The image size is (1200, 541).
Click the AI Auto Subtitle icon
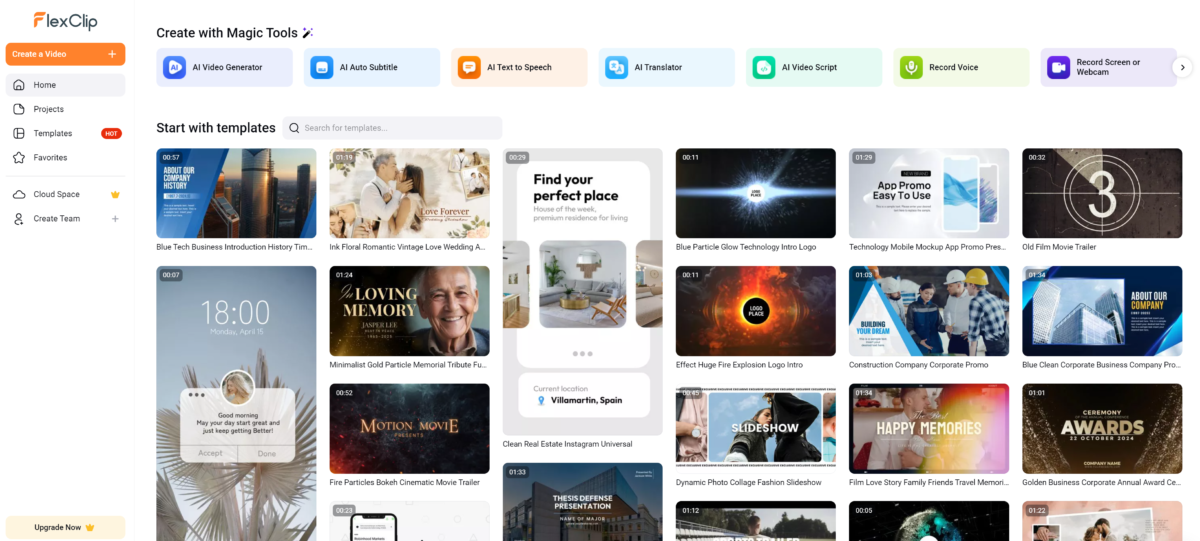322,67
